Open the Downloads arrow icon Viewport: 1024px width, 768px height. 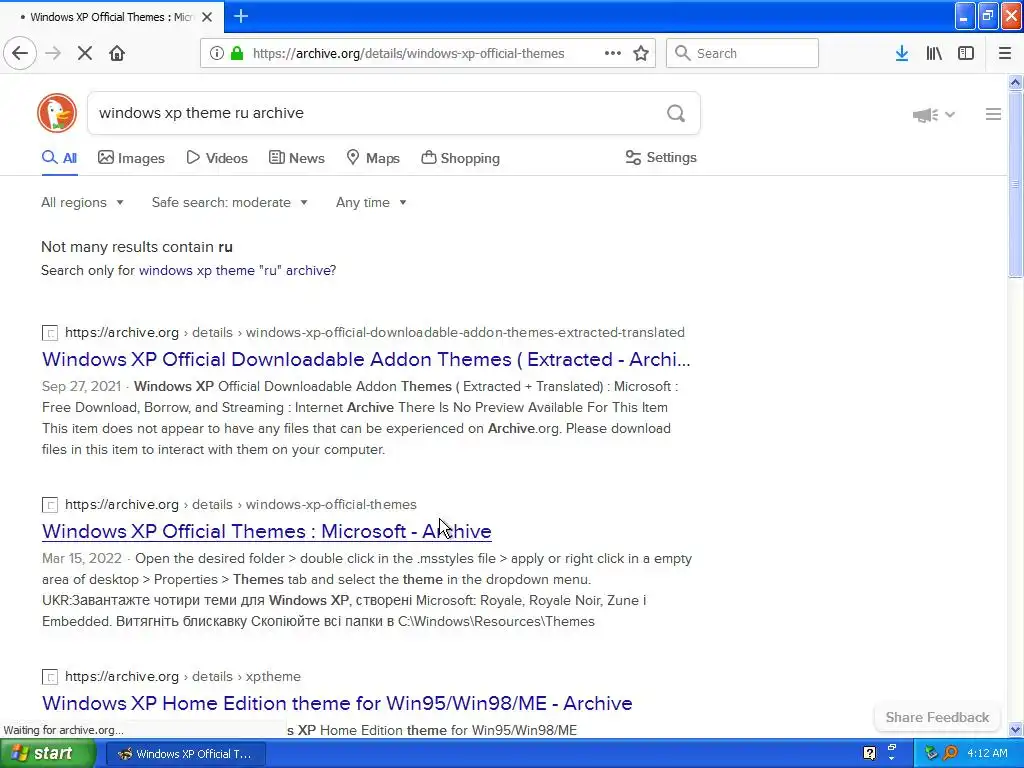[x=902, y=53]
